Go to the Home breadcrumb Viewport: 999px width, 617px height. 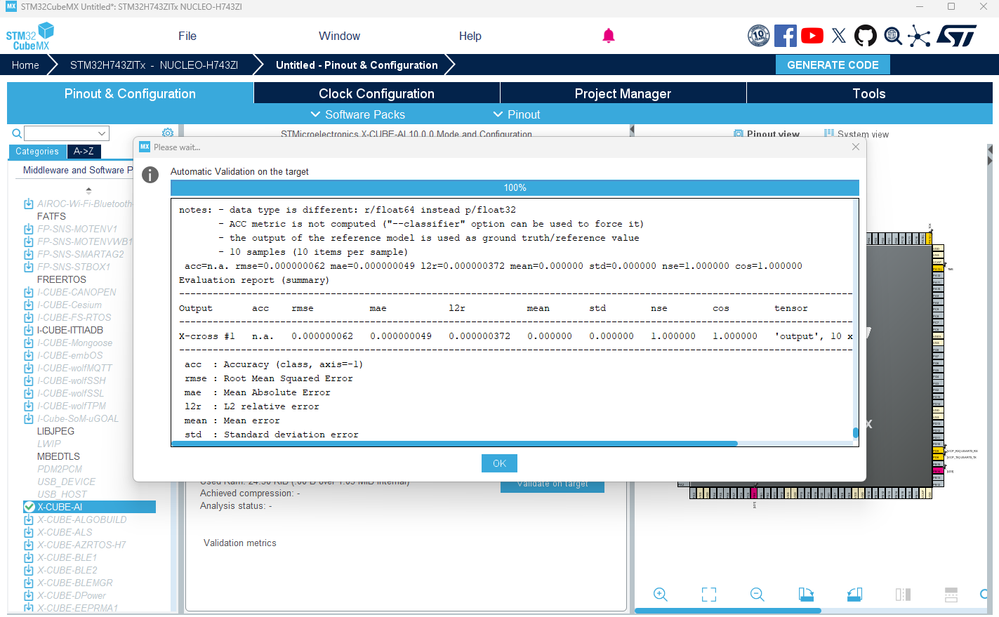coord(25,65)
